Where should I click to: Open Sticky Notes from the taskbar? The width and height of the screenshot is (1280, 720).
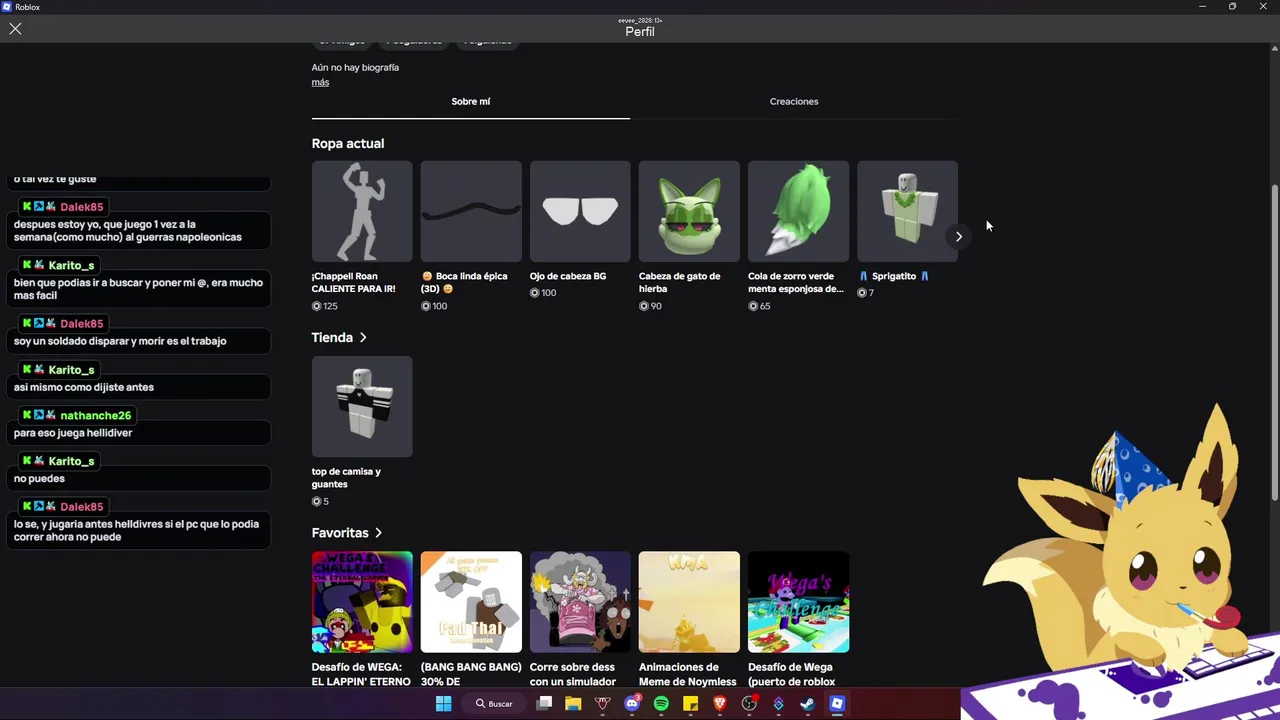click(x=690, y=704)
